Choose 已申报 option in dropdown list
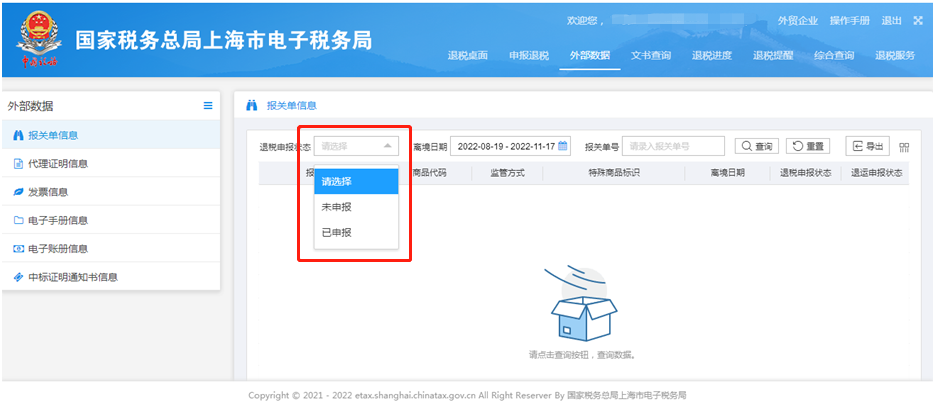This screenshot has height=411, width=935. (356, 233)
